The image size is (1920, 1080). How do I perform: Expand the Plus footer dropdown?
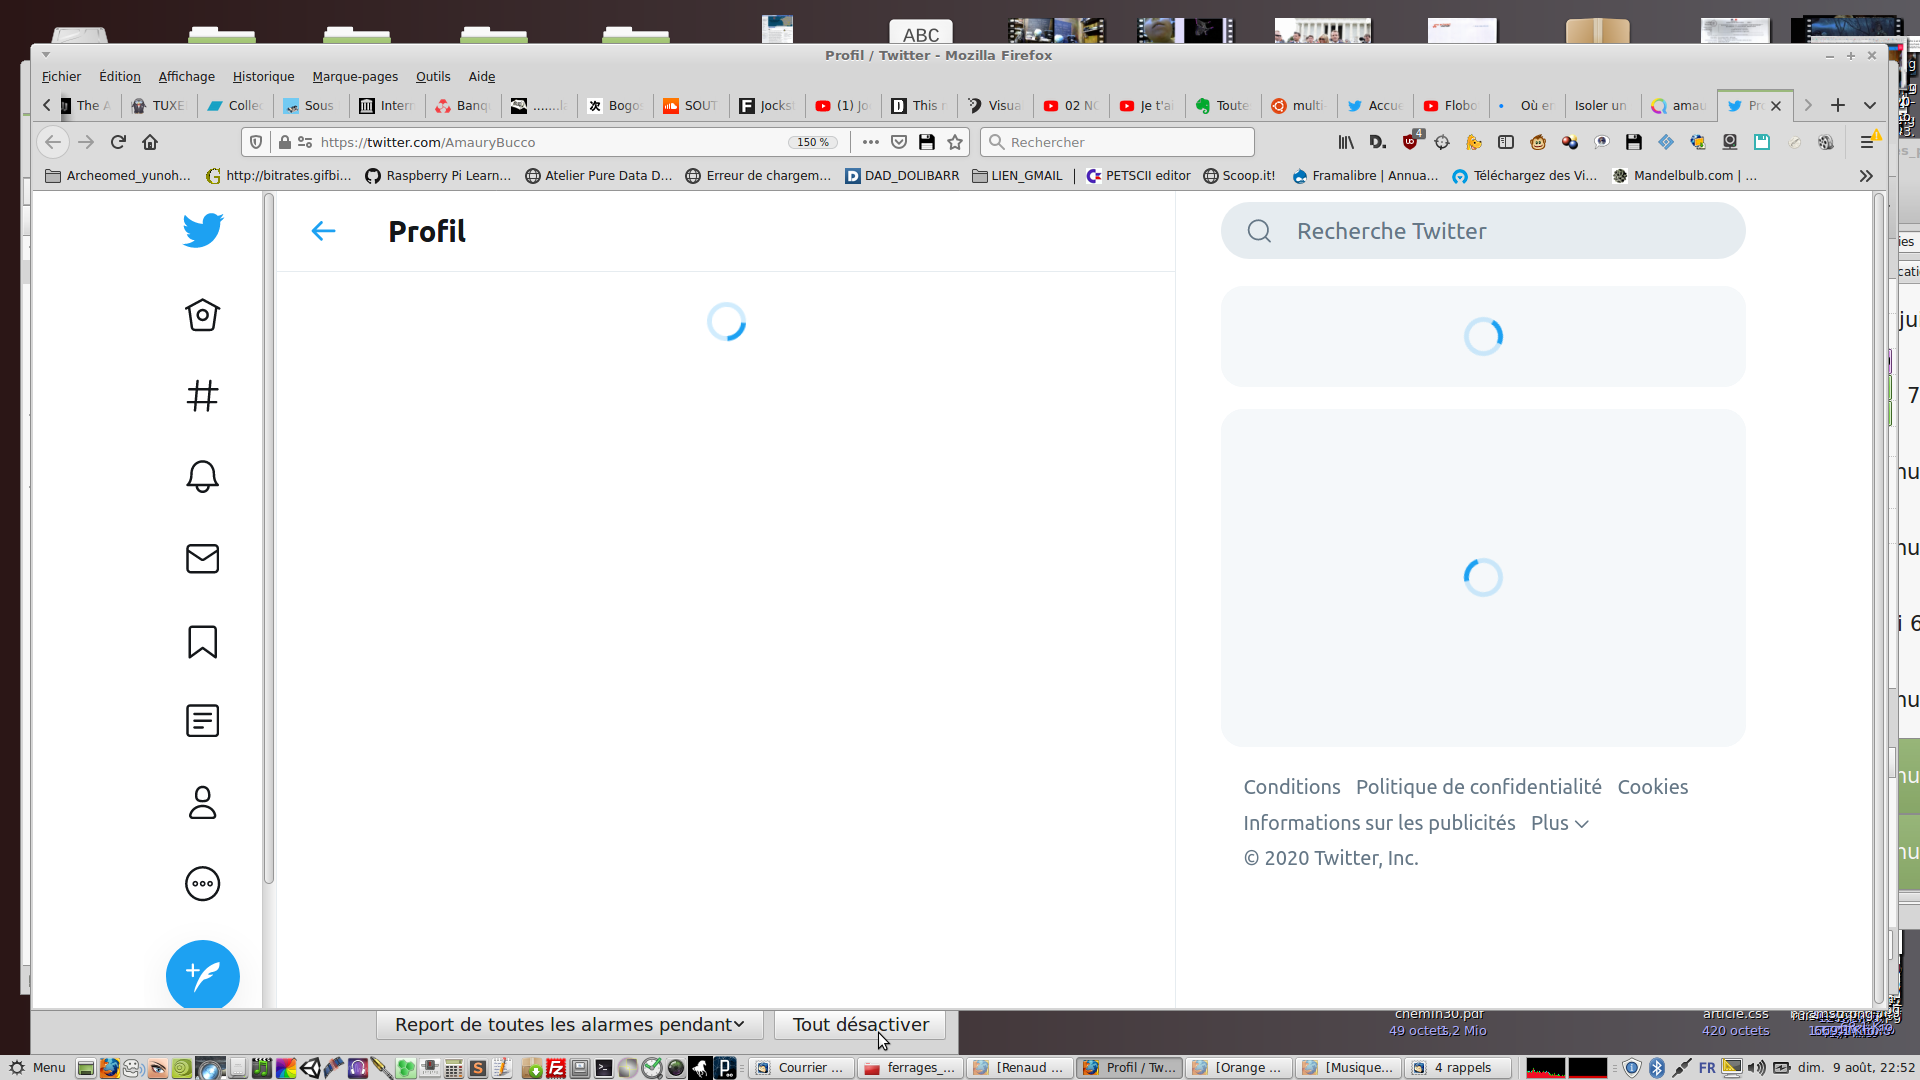coord(1559,823)
